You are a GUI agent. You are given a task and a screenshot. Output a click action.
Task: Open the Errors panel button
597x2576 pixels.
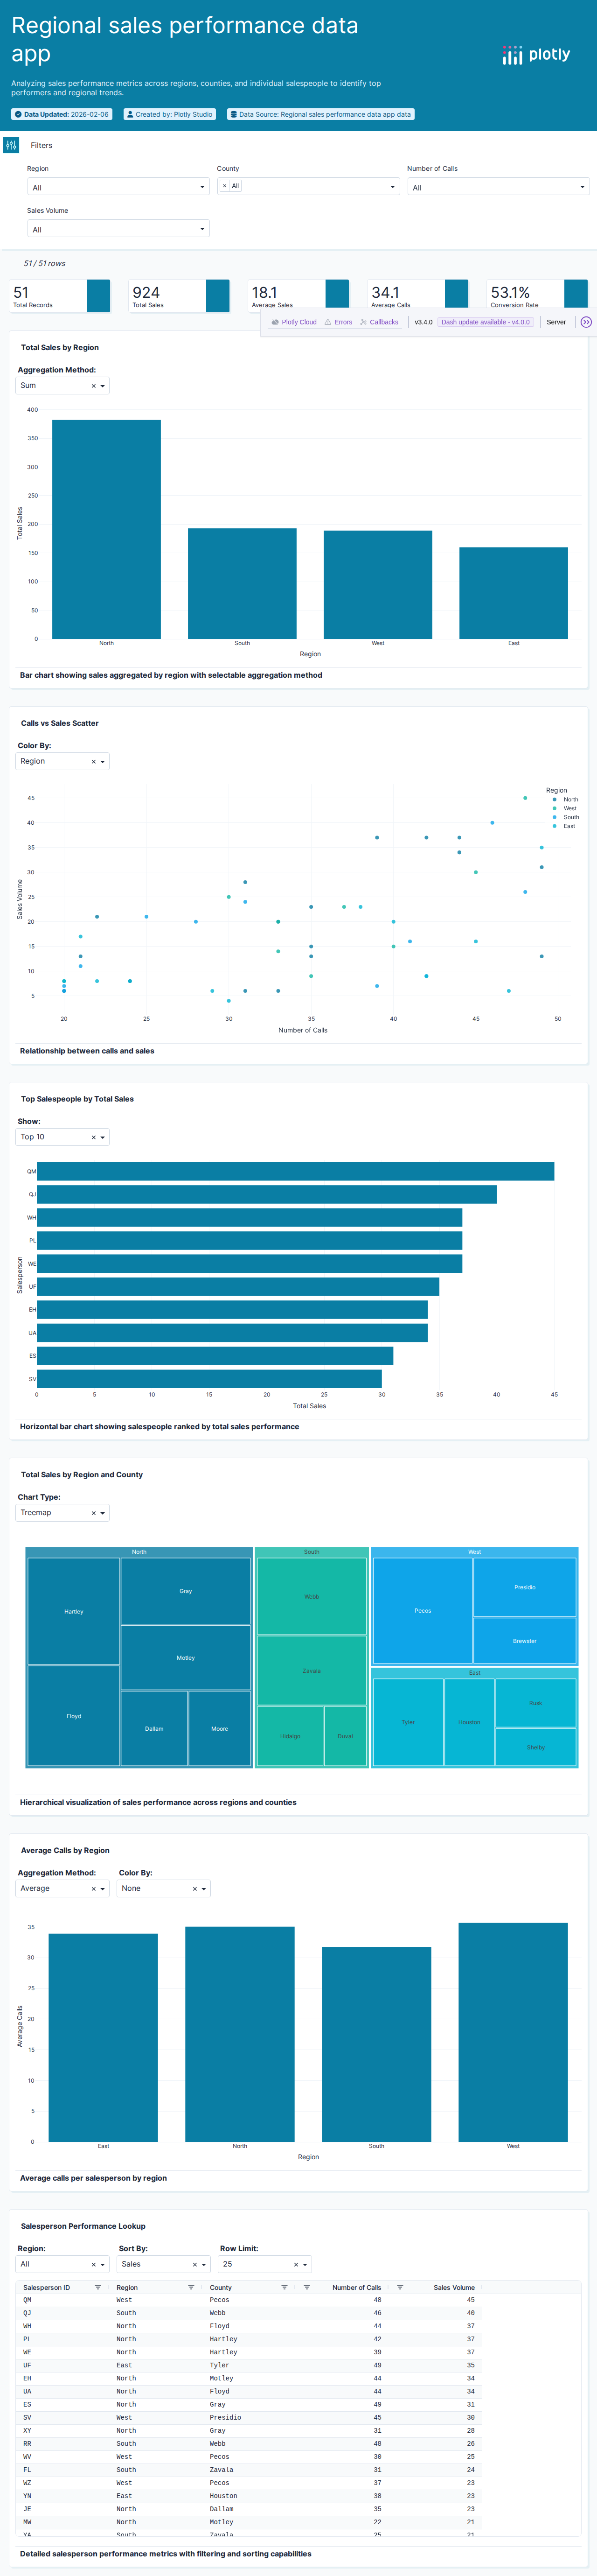(x=338, y=322)
